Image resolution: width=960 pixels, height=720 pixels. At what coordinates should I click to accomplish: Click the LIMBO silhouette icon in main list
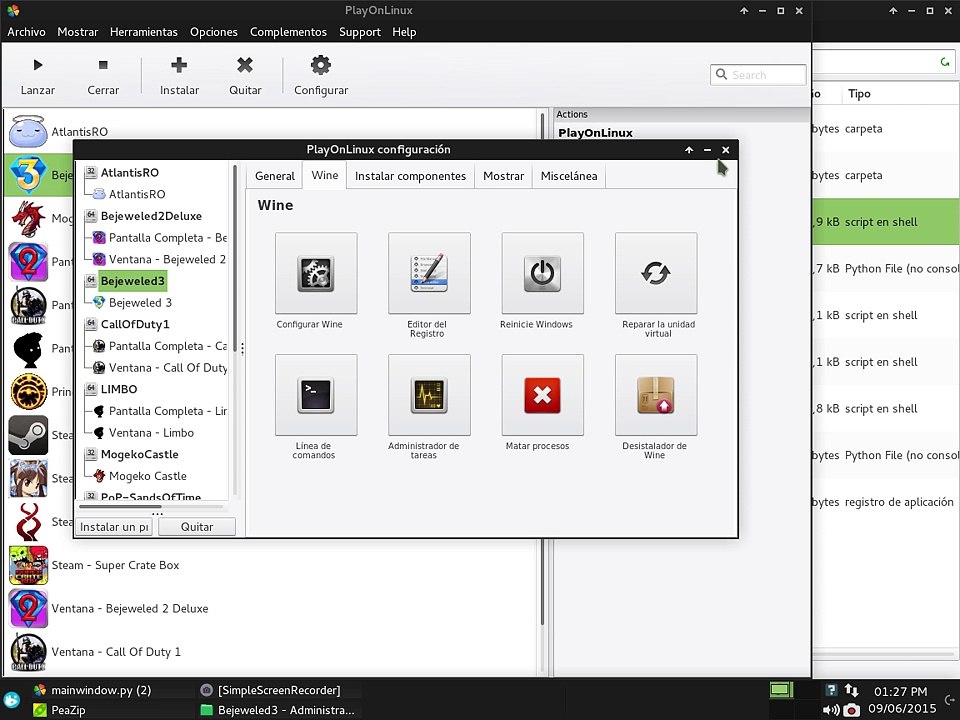pyautogui.click(x=28, y=348)
